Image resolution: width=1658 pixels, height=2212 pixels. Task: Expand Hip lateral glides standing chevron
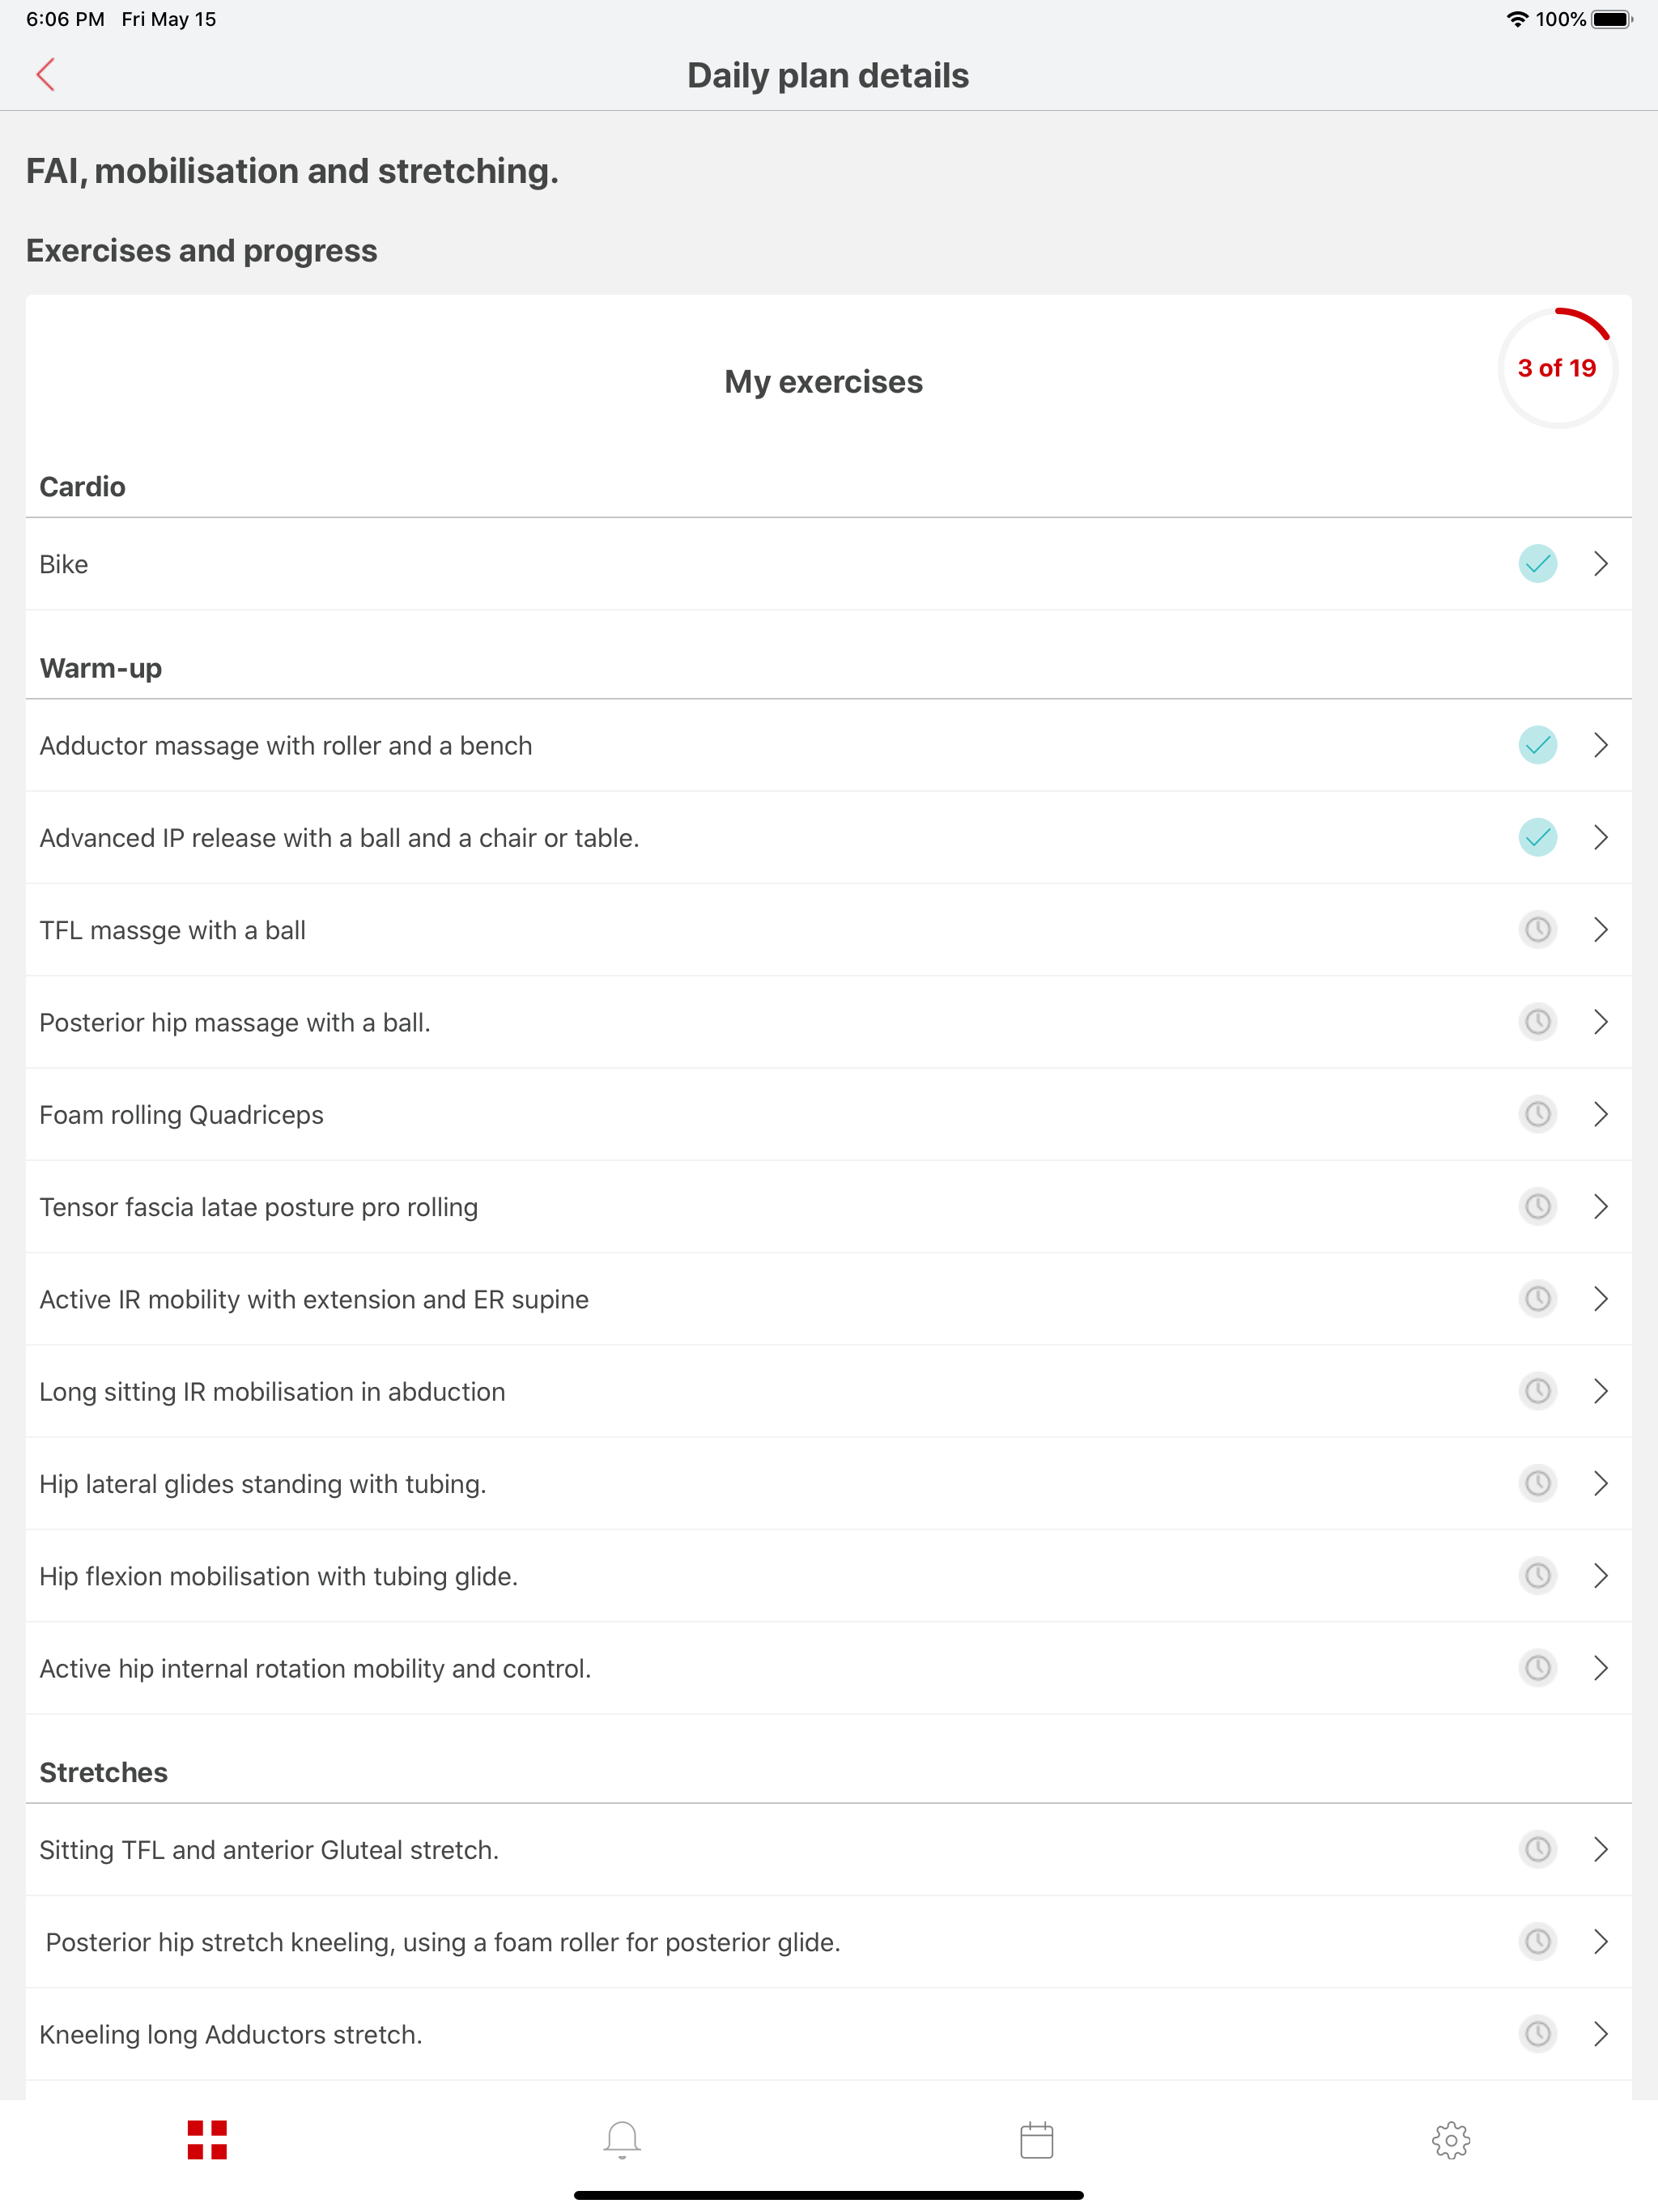(x=1600, y=1483)
